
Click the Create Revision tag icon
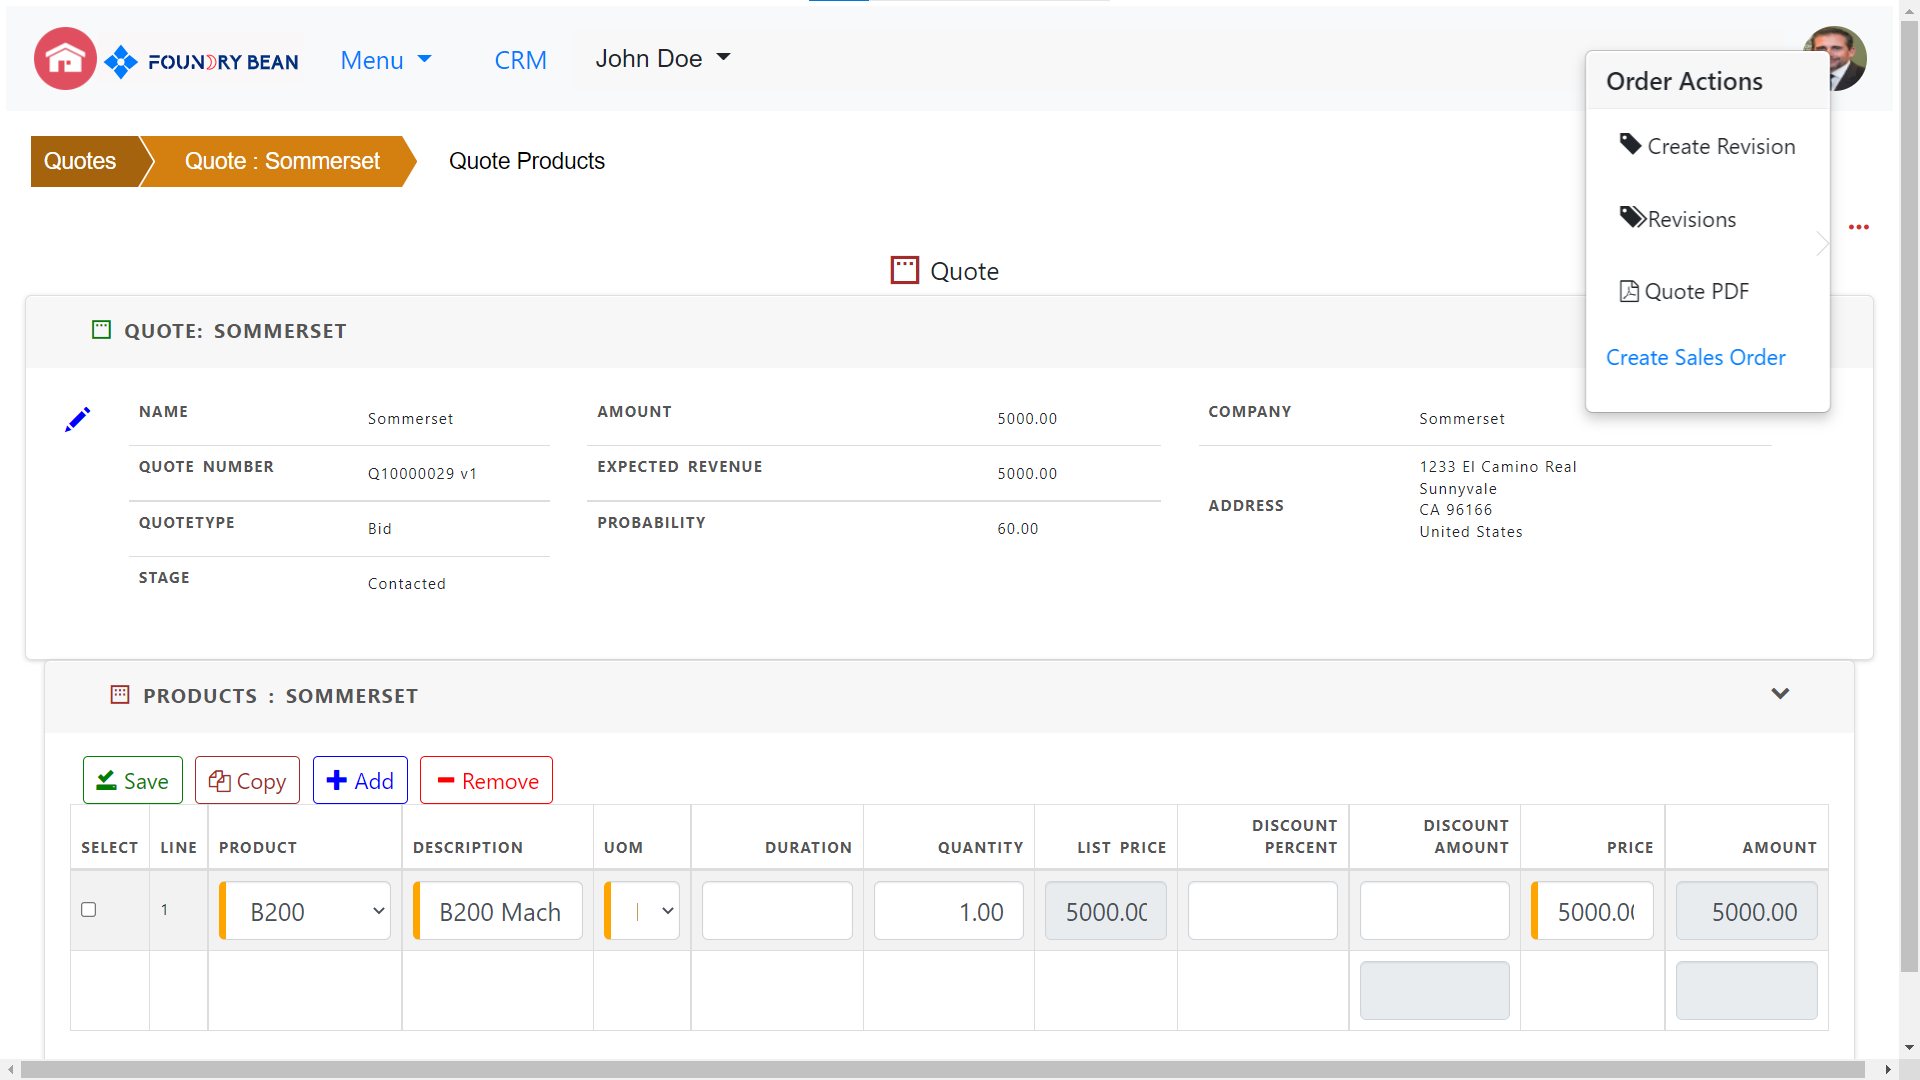pyautogui.click(x=1630, y=145)
